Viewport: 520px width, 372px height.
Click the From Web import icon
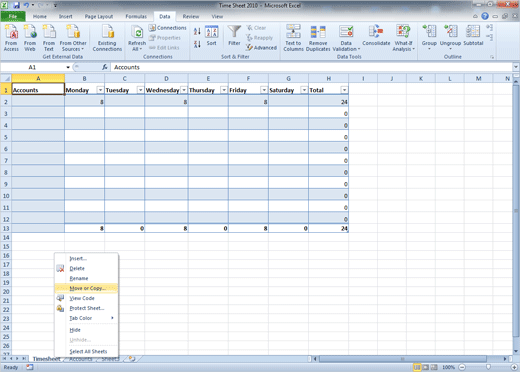(x=30, y=38)
